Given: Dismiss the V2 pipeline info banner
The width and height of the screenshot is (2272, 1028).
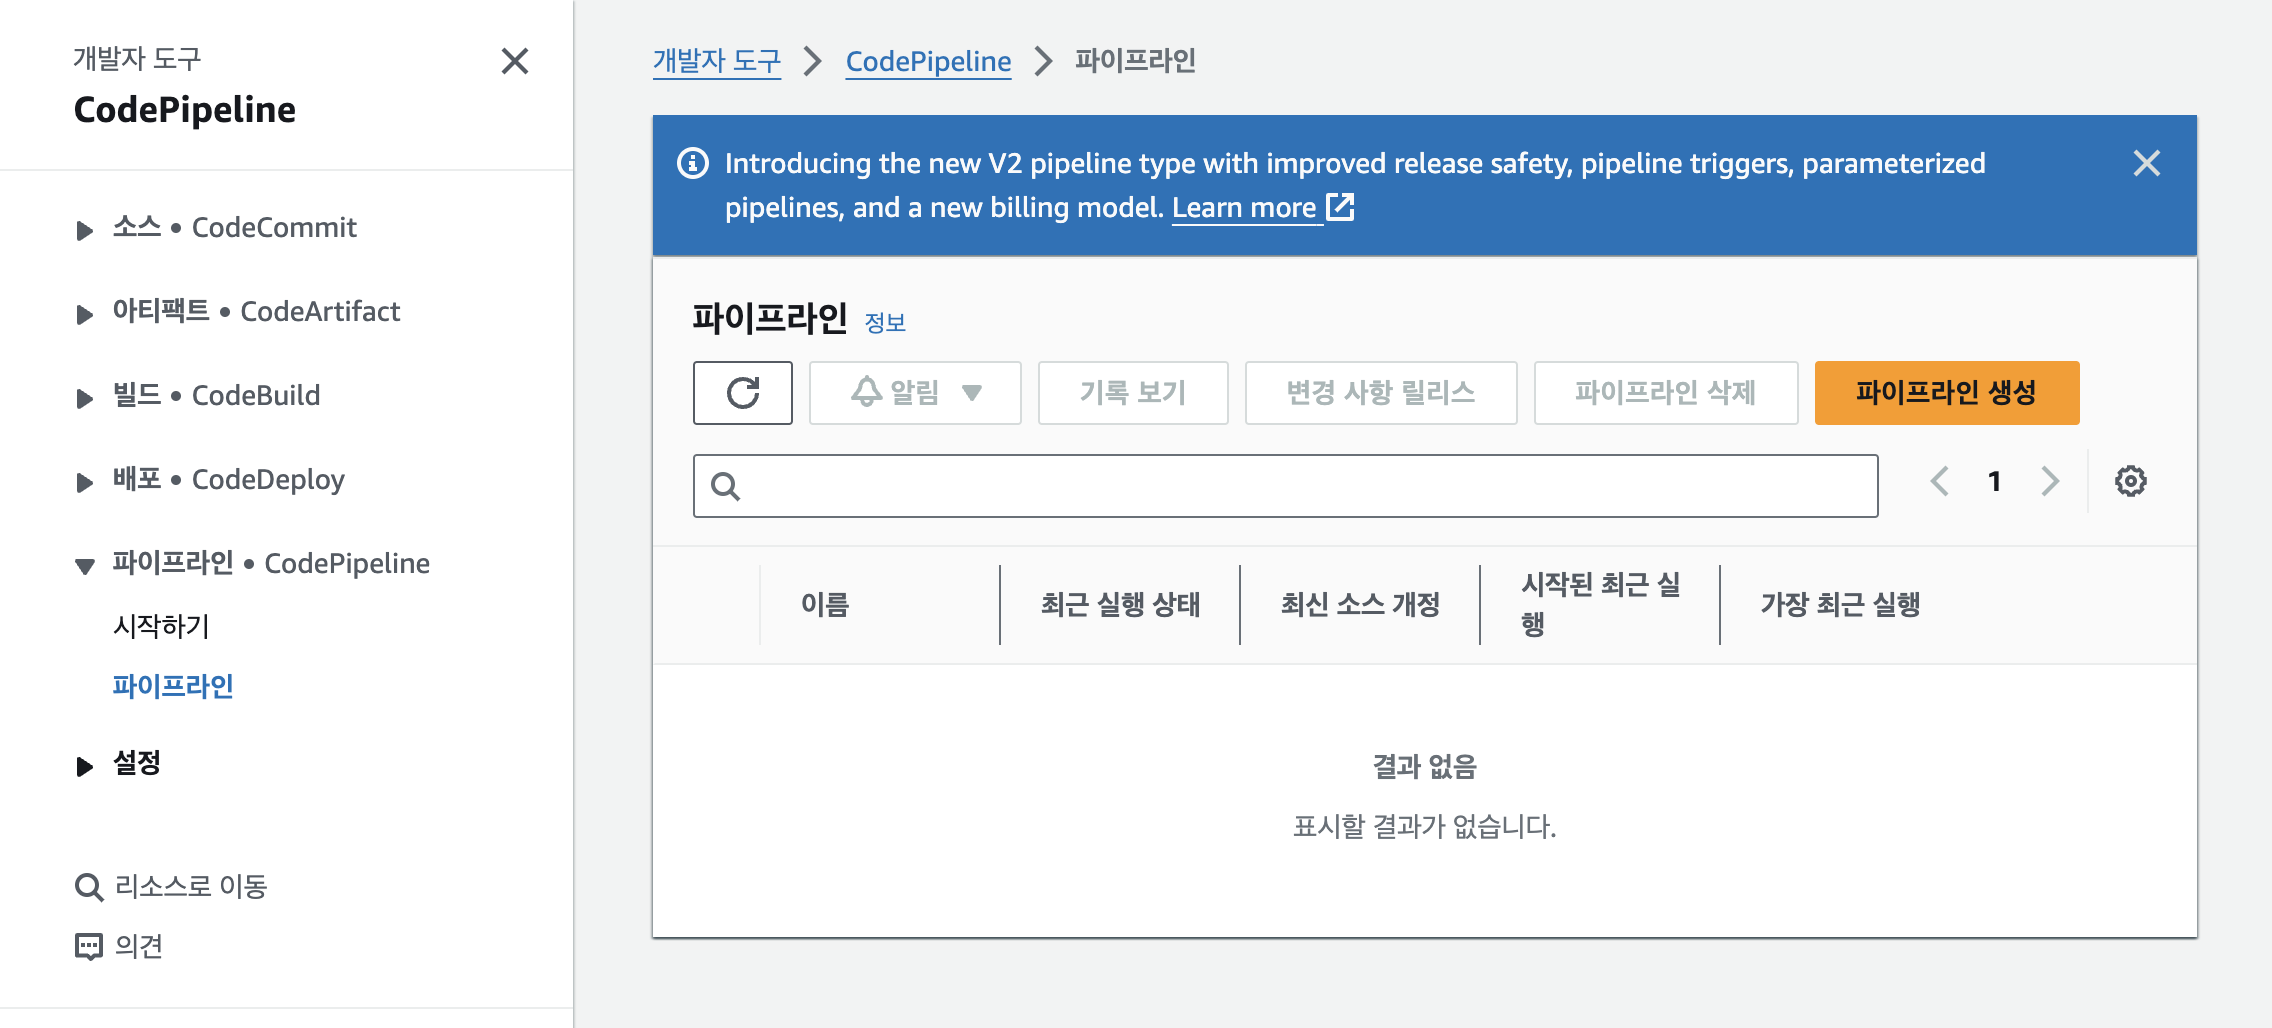Looking at the screenshot, I should tap(2146, 163).
